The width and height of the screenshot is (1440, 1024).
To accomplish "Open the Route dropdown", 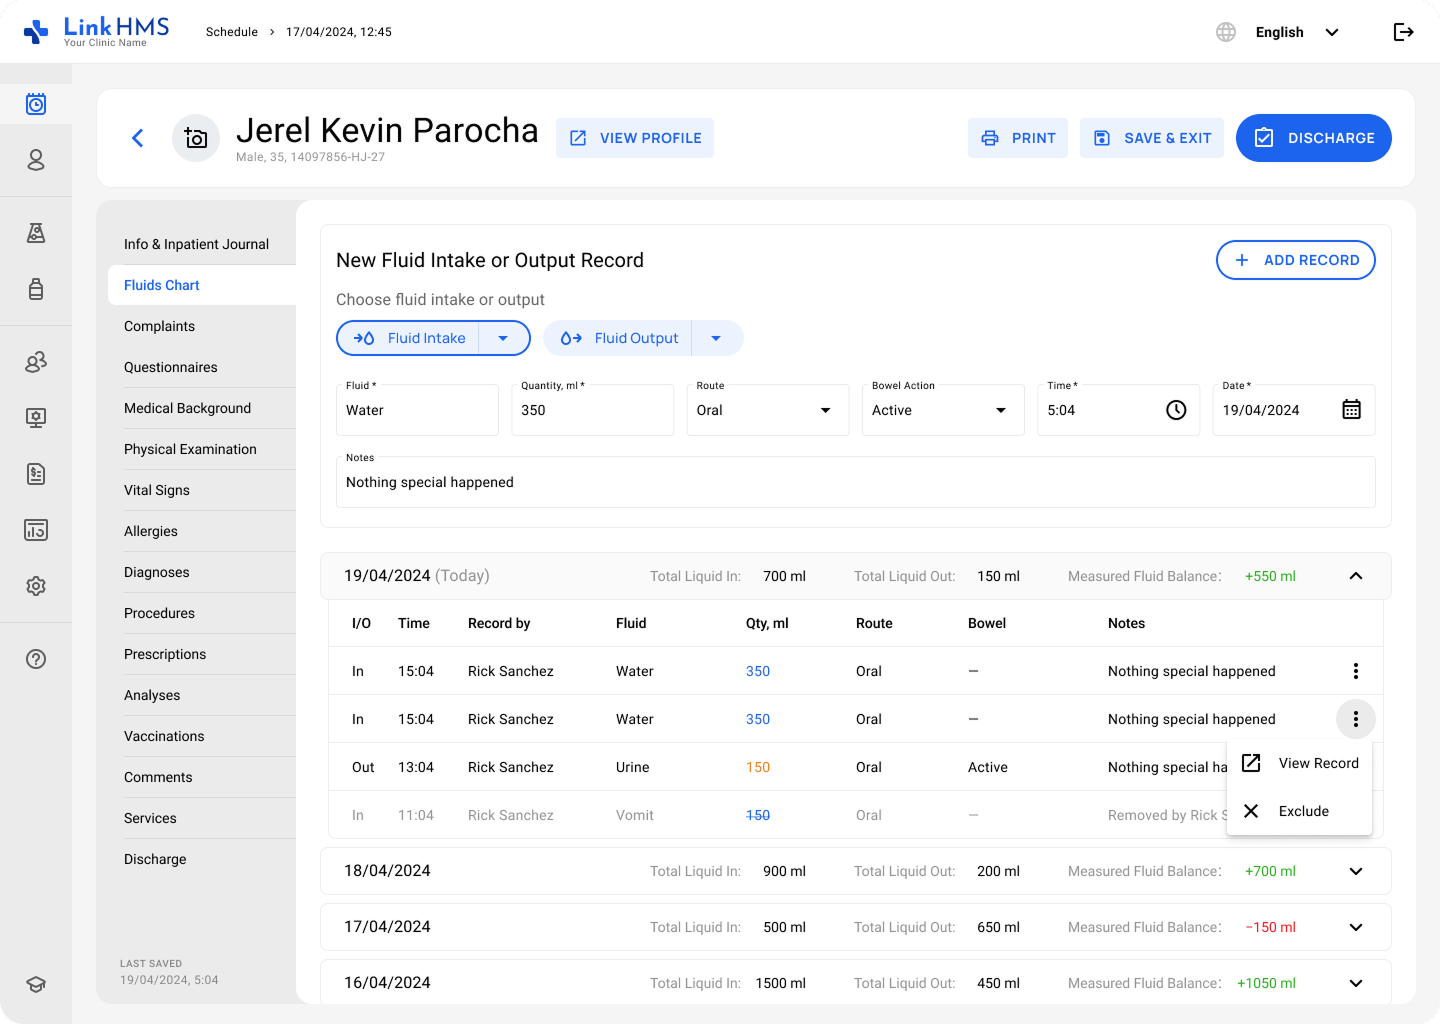I will pyautogui.click(x=767, y=410).
